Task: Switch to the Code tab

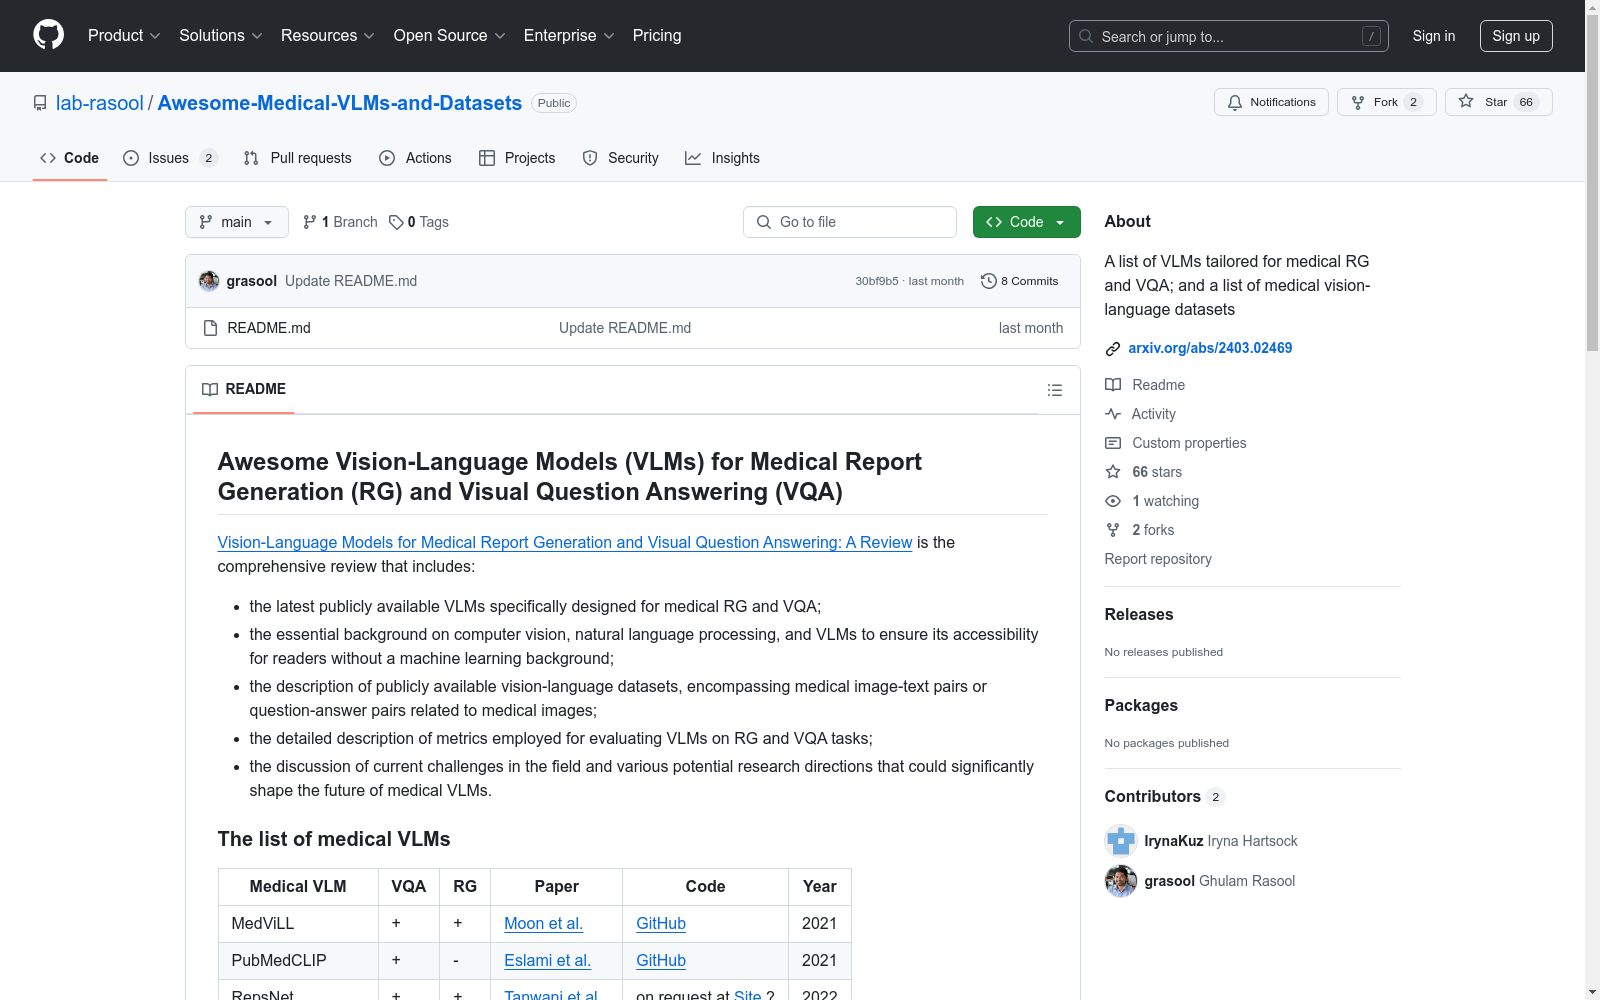Action: 70,158
